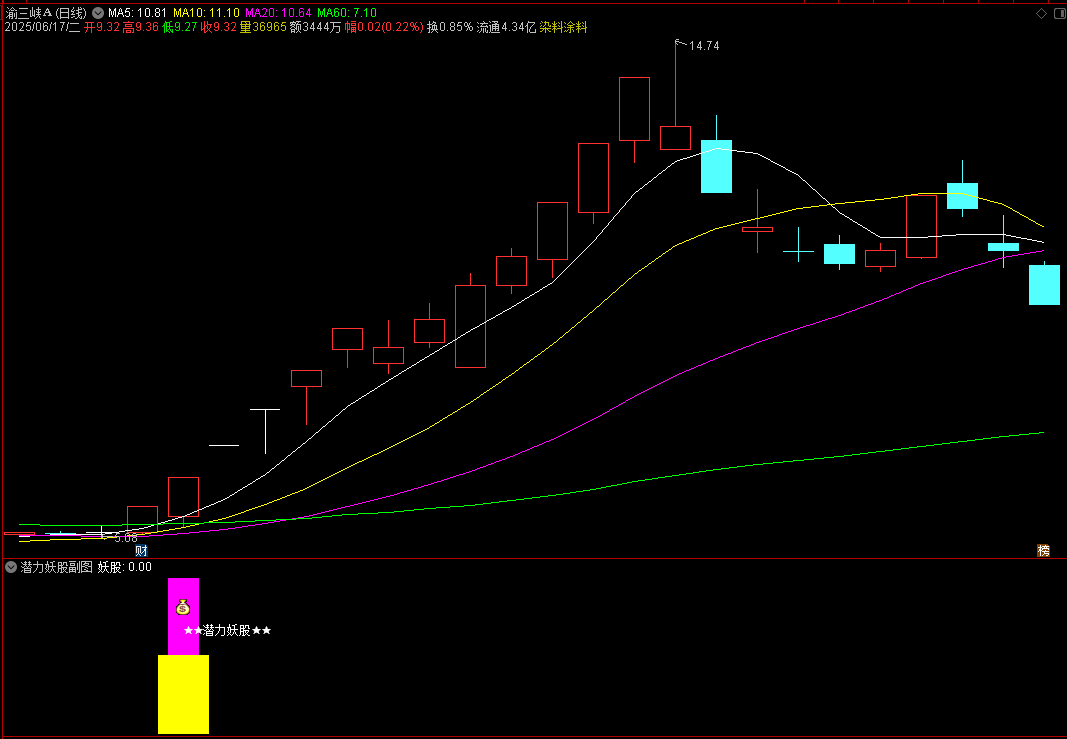The height and width of the screenshot is (739, 1067).
Task: Select the MA10: 11.10 indicator label
Action: tap(206, 13)
